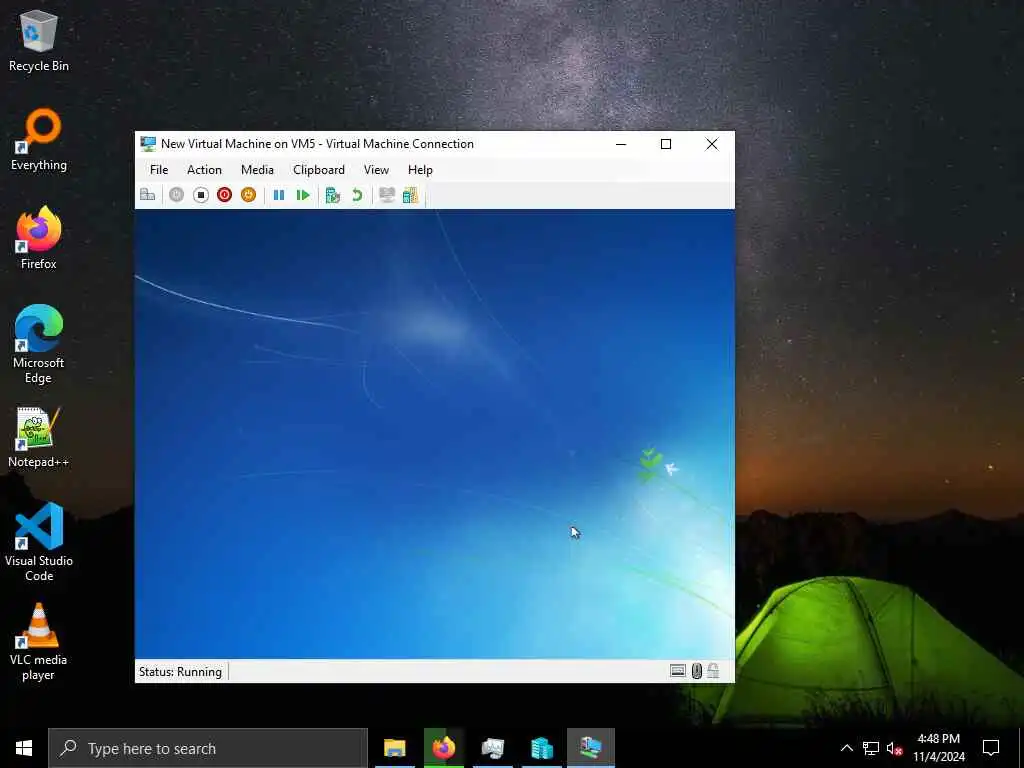Image resolution: width=1024 pixels, height=768 pixels.
Task: Shut down the VM using the red power icon
Action: coord(224,195)
